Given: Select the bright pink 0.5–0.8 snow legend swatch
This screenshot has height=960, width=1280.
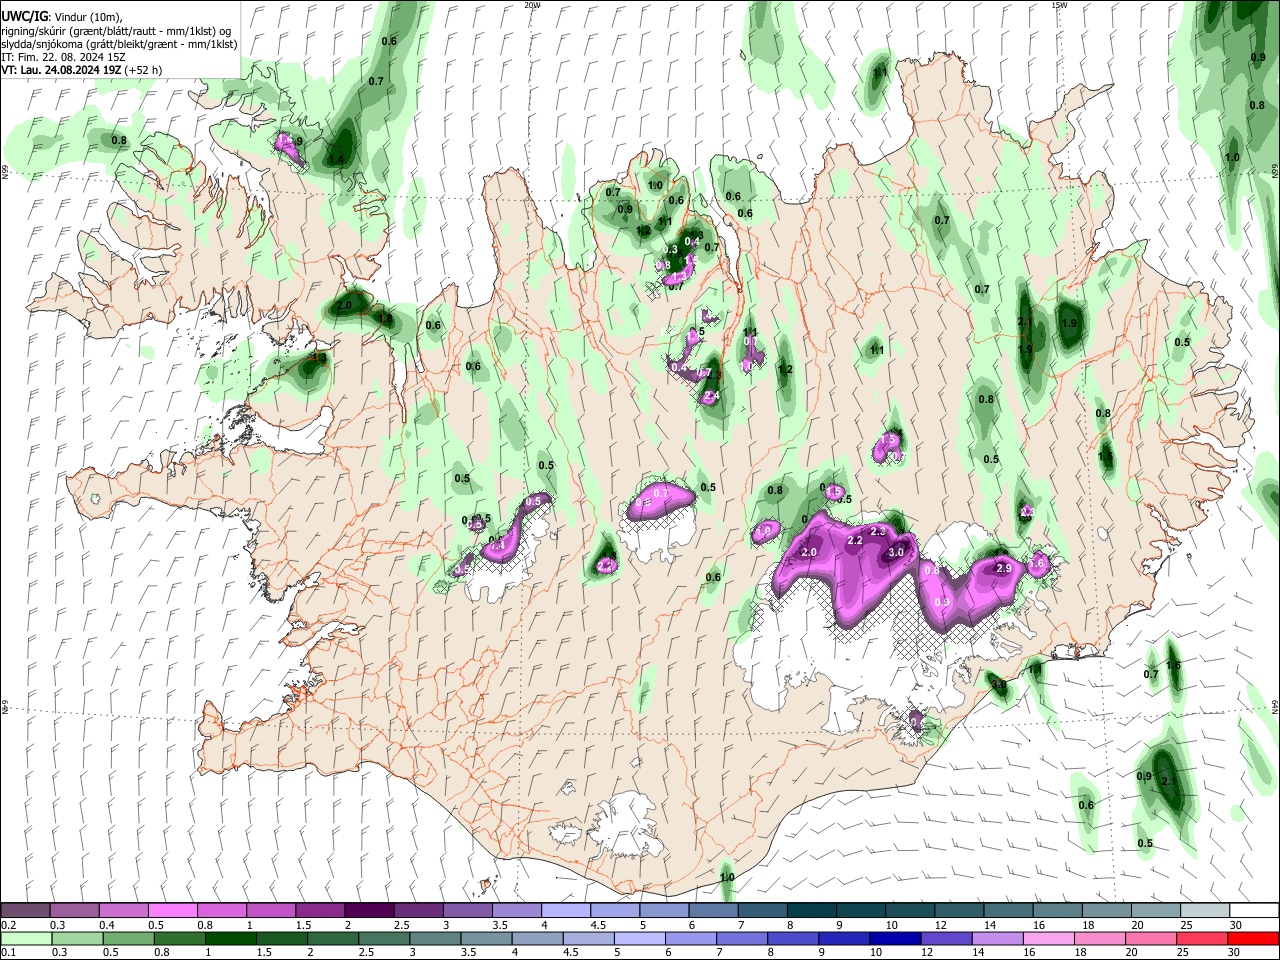Looking at the screenshot, I should click(x=172, y=910).
